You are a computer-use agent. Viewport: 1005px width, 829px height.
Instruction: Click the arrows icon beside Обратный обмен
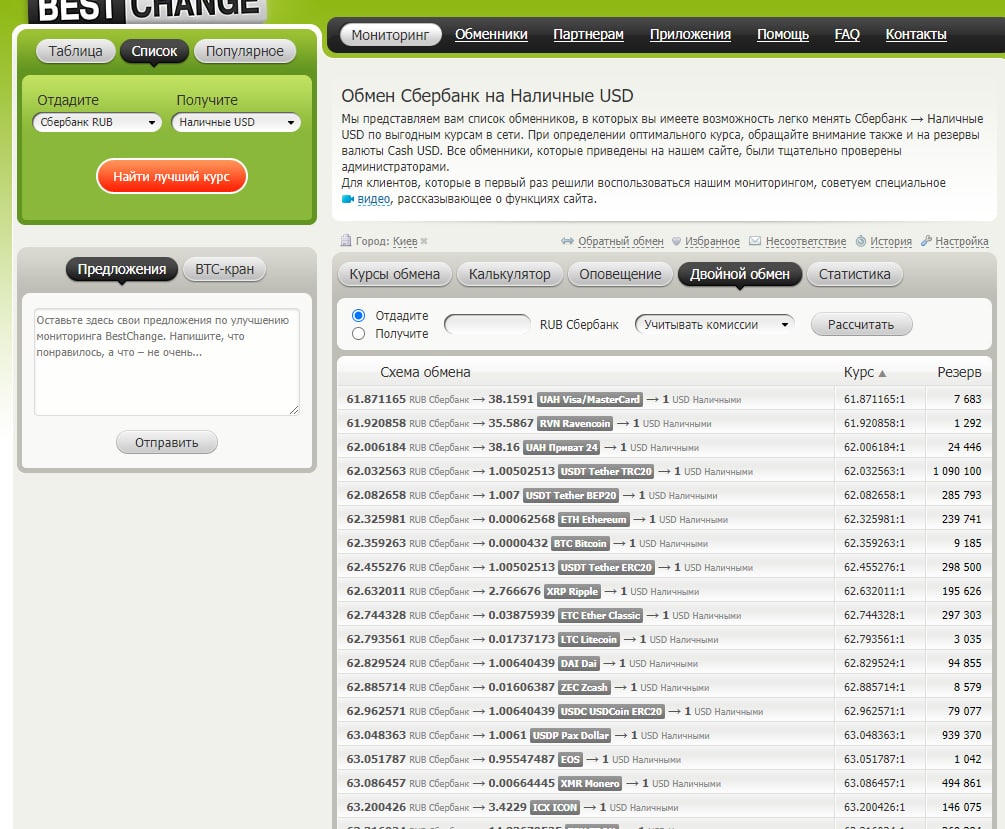pyautogui.click(x=567, y=241)
